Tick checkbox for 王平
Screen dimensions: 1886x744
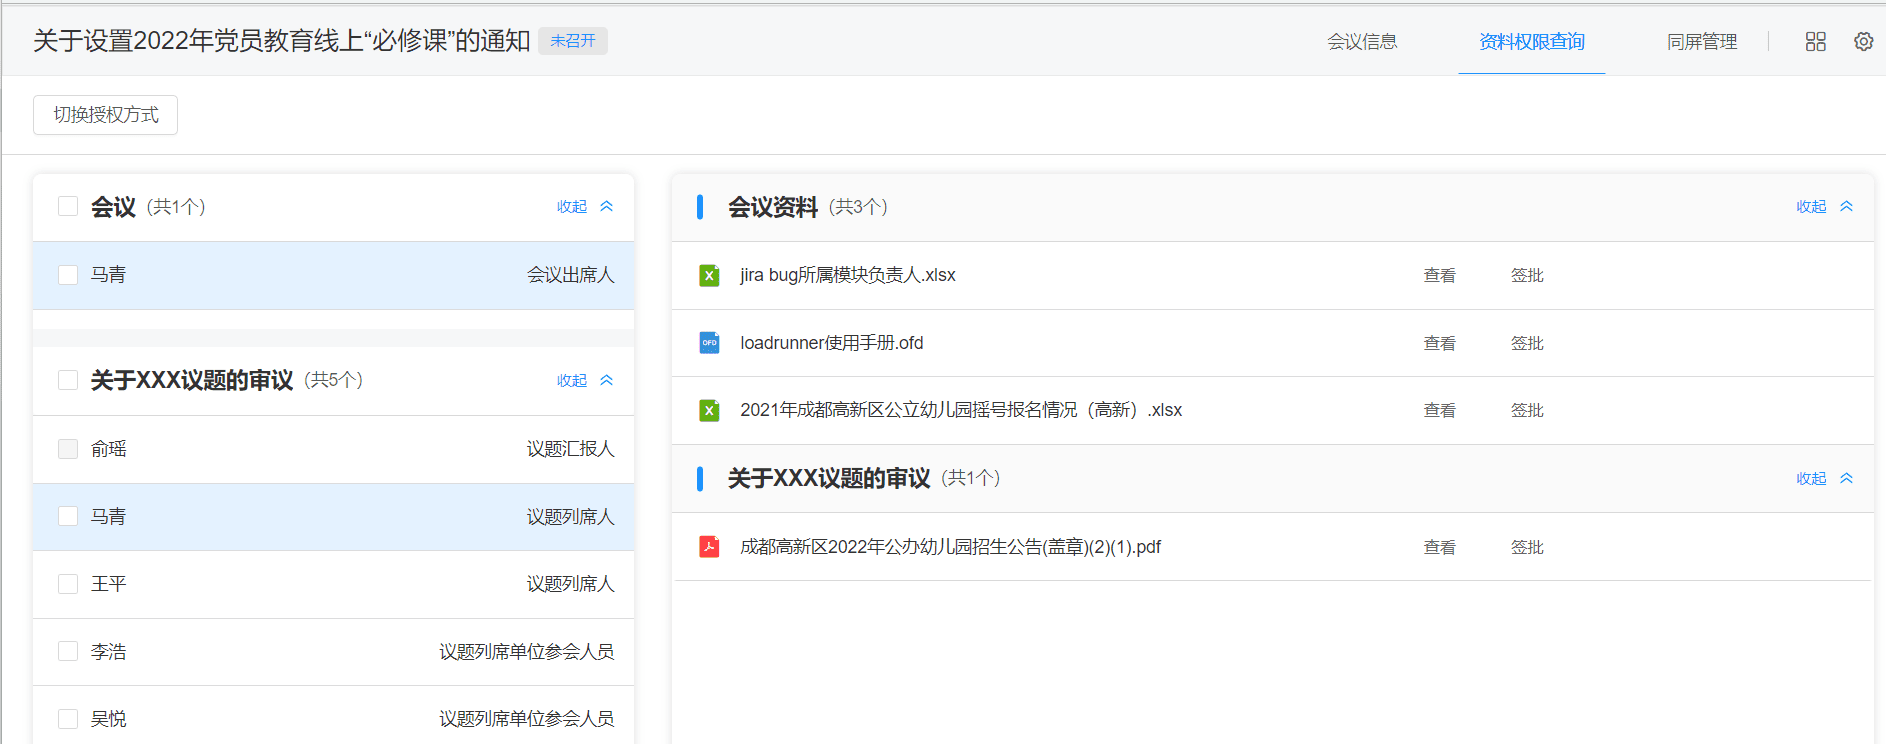(68, 584)
